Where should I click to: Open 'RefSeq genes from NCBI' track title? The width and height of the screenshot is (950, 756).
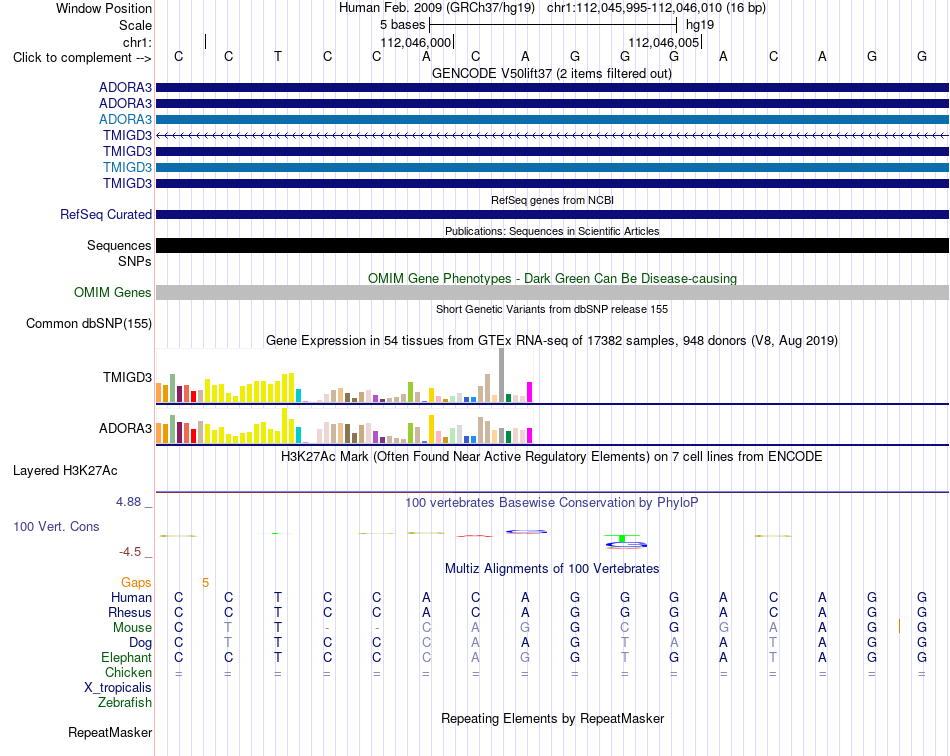coord(552,201)
